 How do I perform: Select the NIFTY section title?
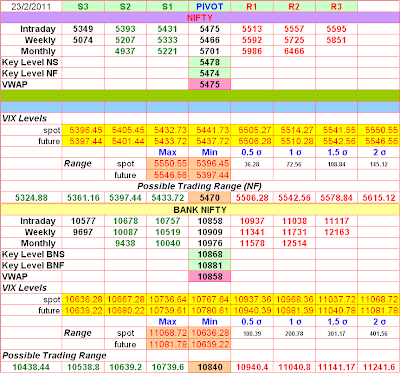(x=200, y=18)
